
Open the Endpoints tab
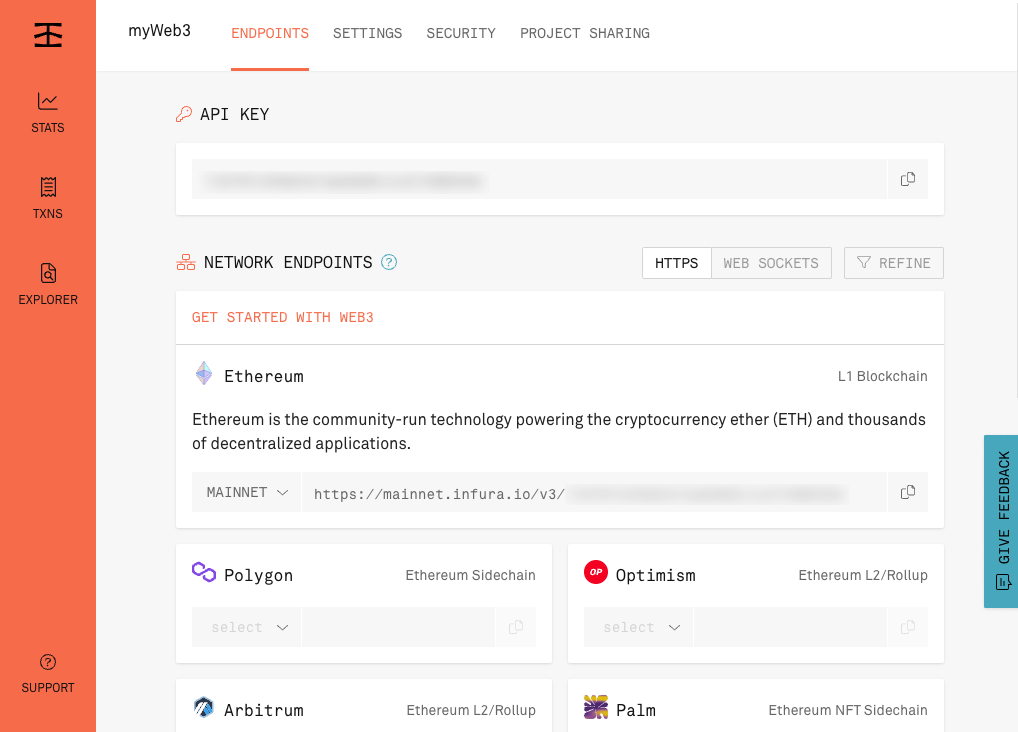click(x=270, y=33)
